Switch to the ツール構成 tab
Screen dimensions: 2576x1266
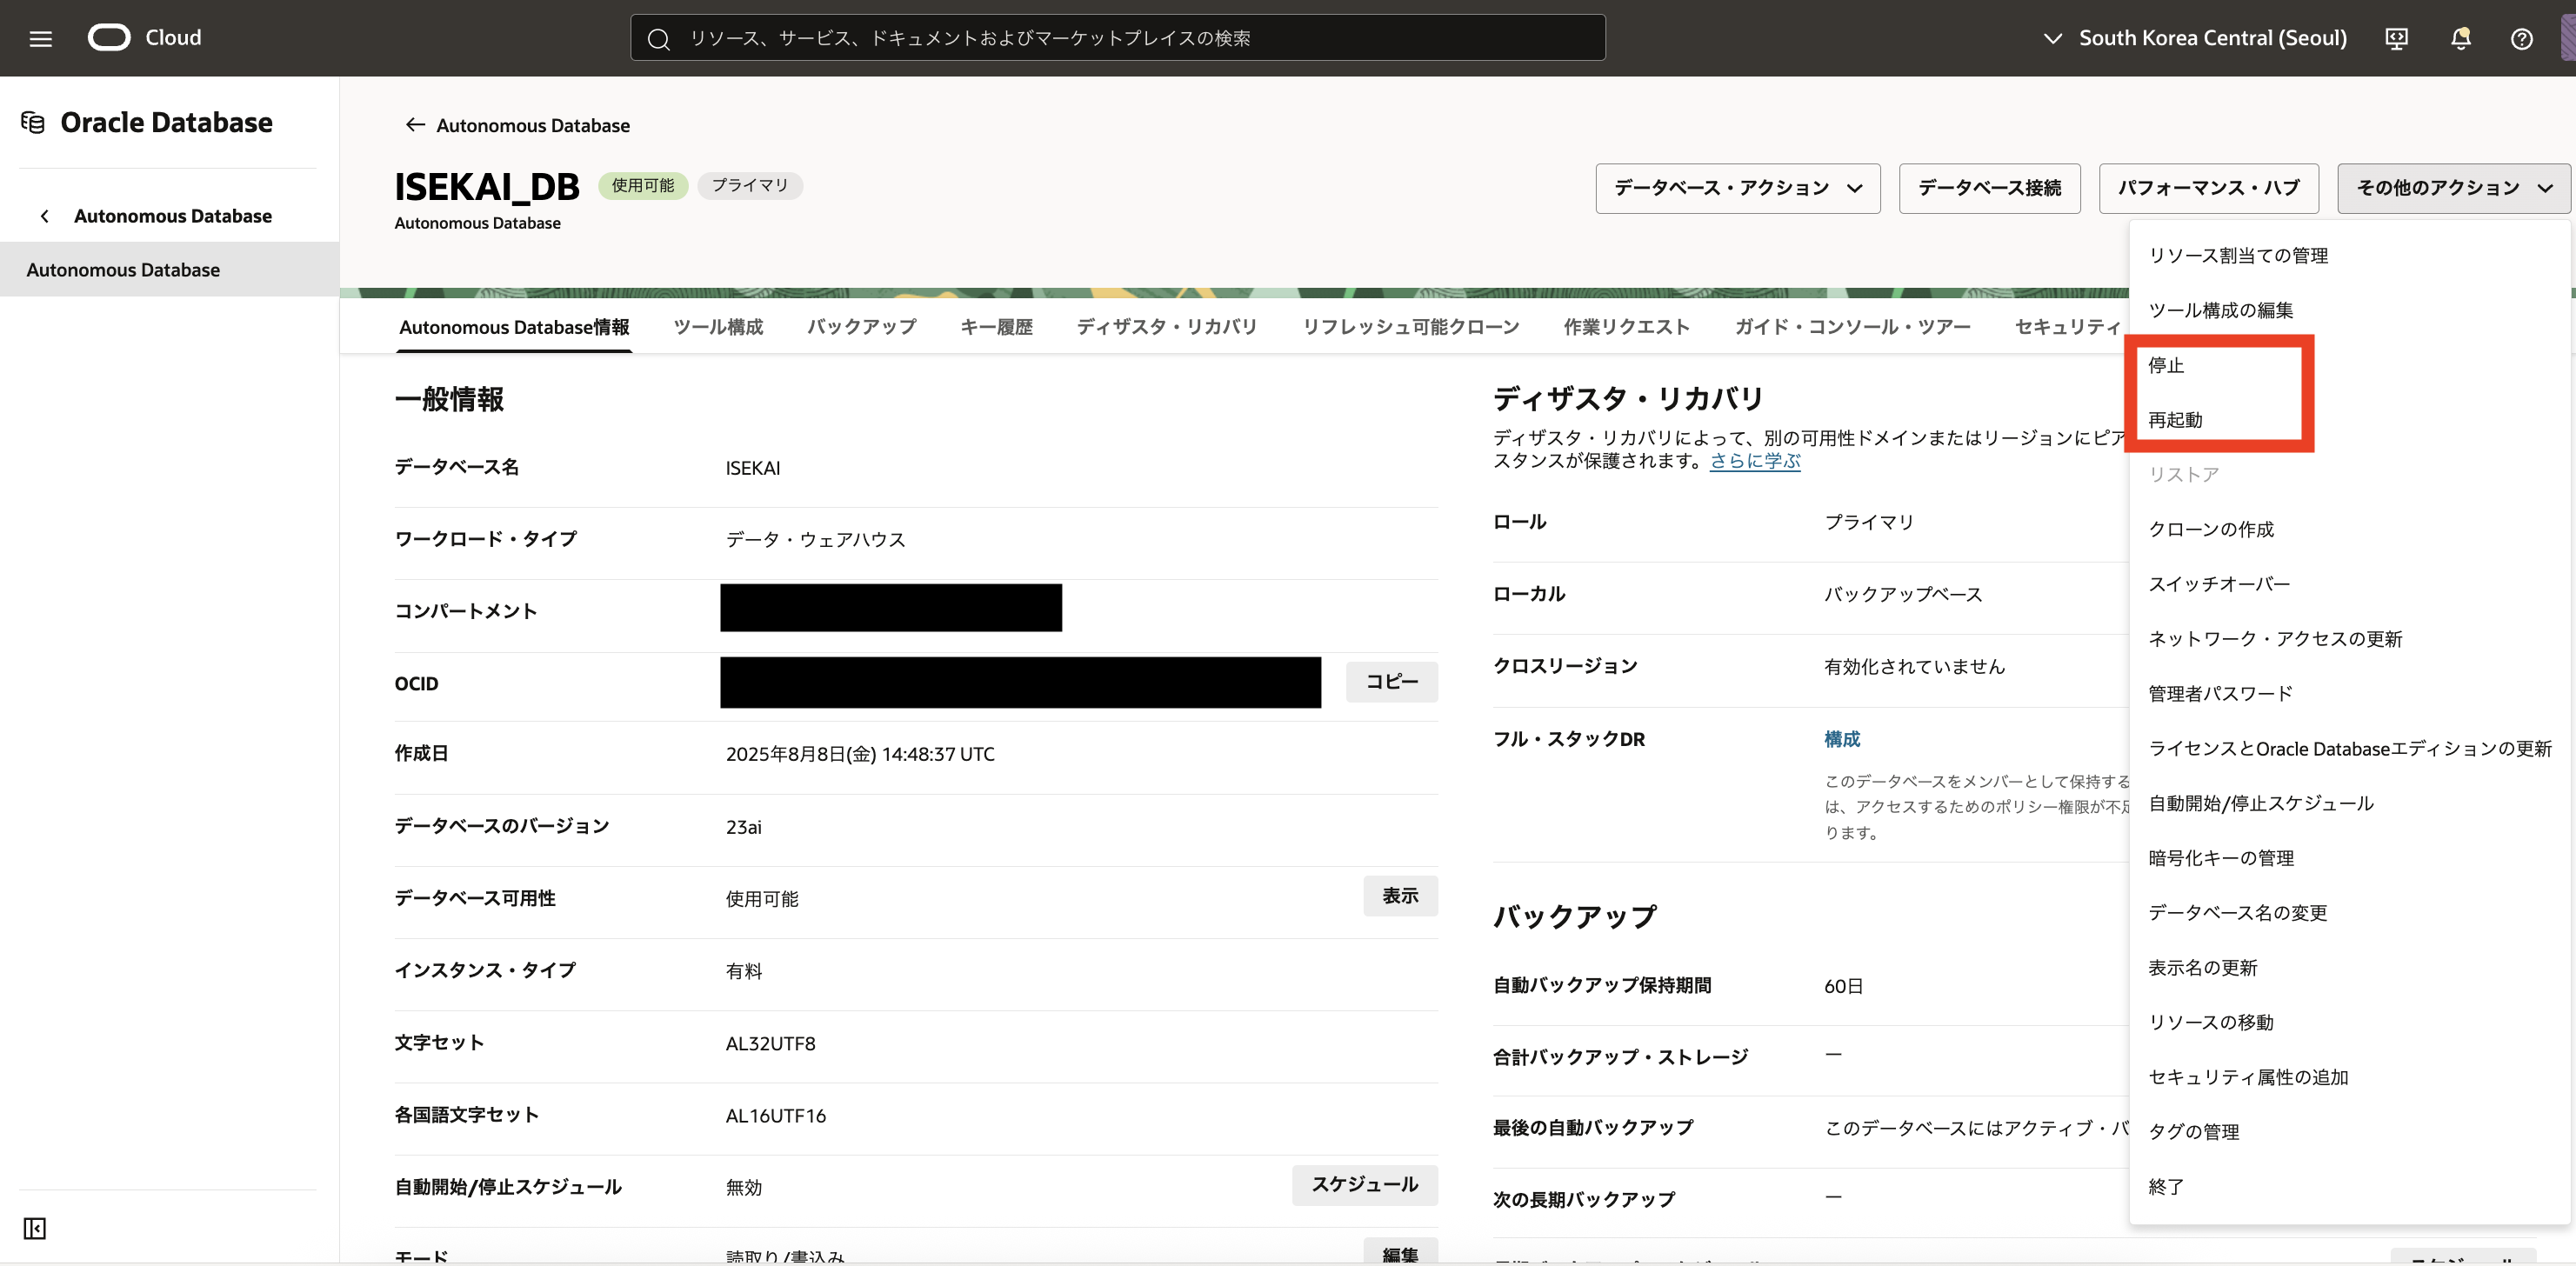(718, 327)
